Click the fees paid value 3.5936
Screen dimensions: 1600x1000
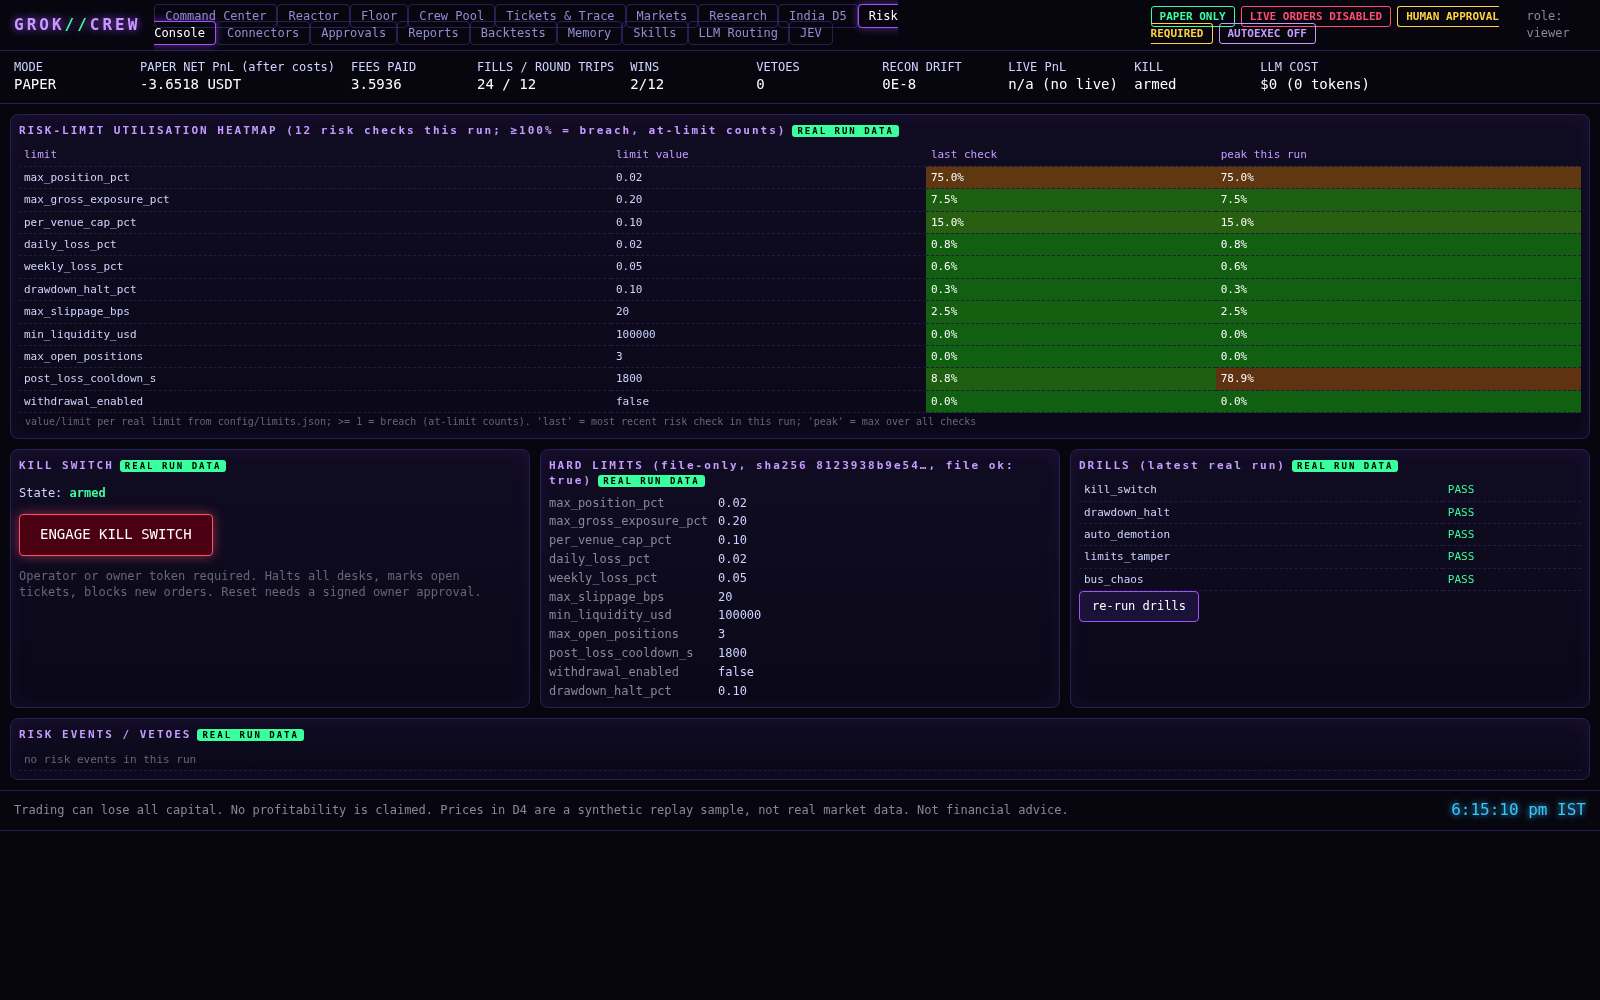coord(376,85)
